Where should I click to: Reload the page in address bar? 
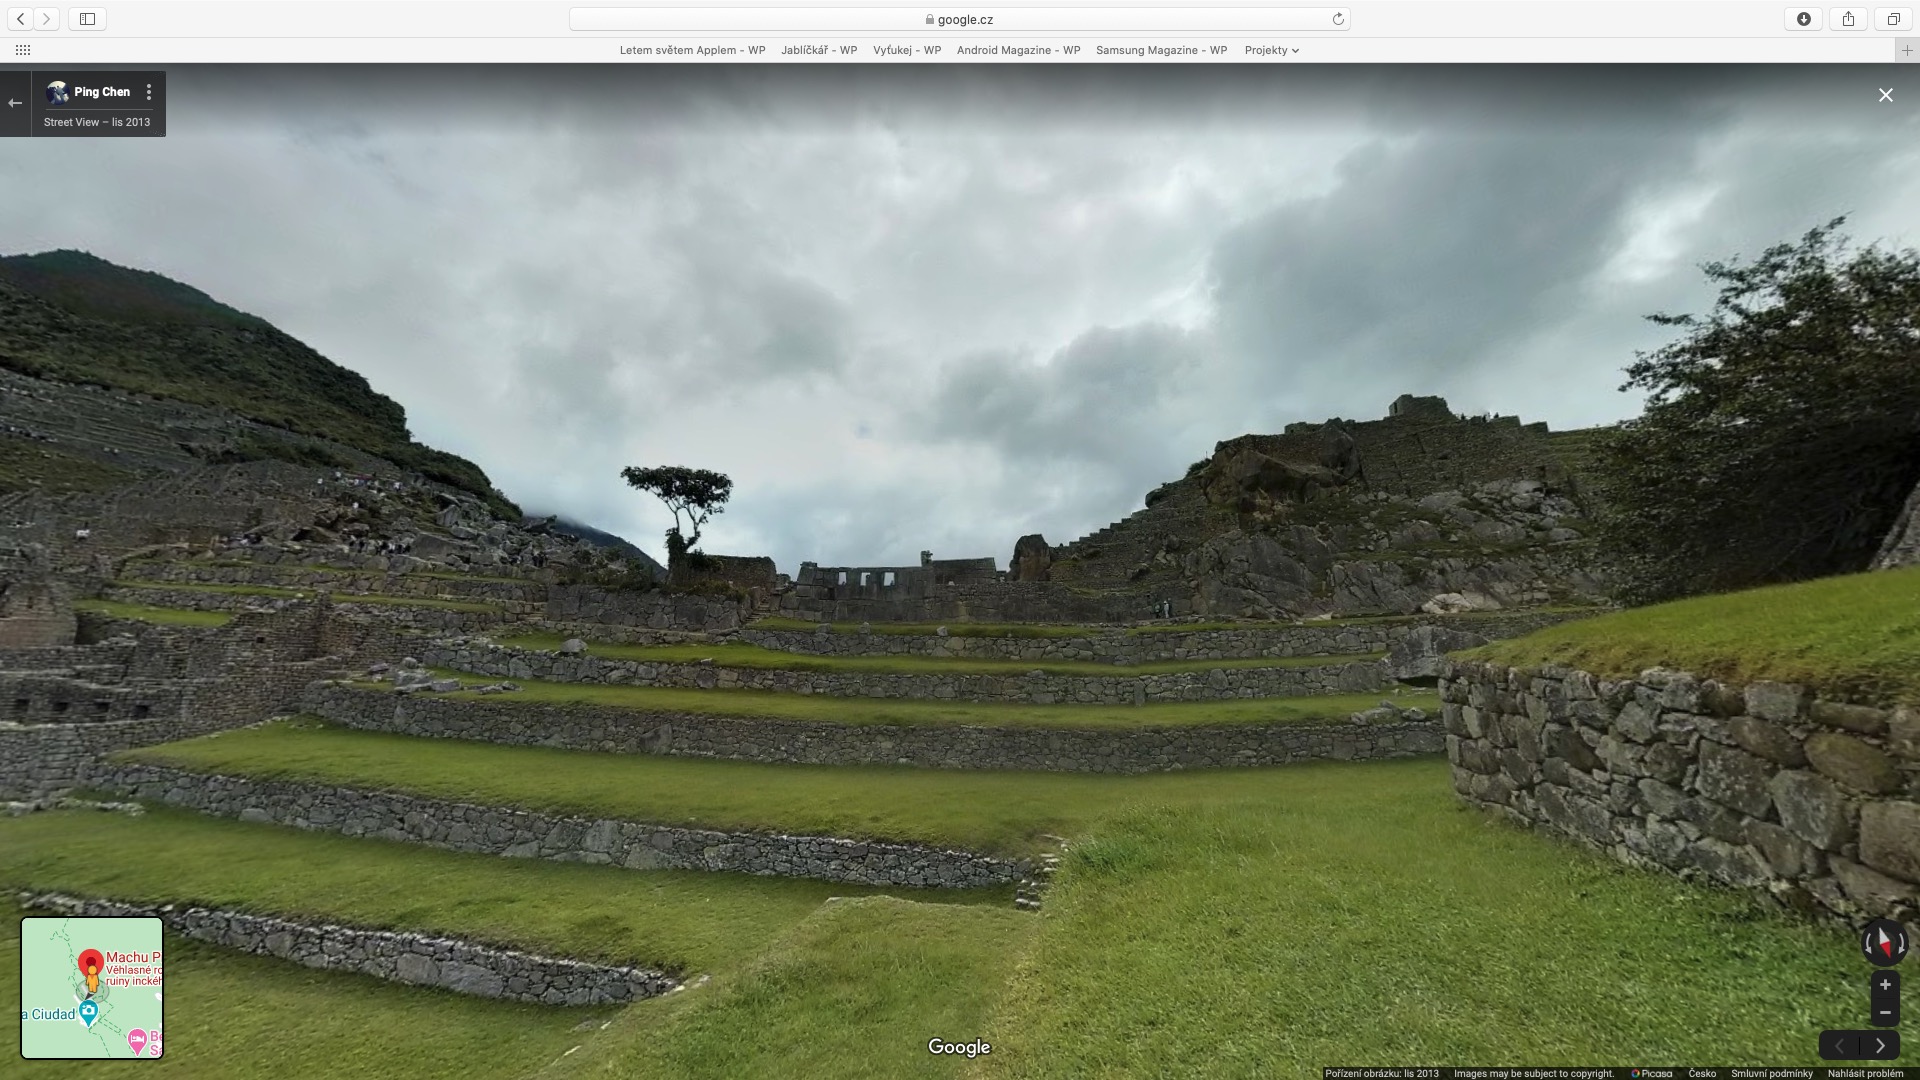pos(1338,19)
